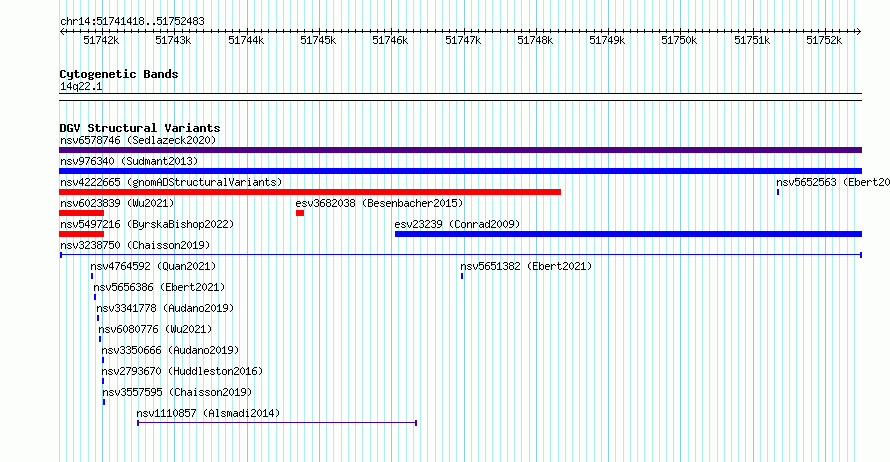Open nsv6080776 (Wu2021) label

[x=155, y=329]
